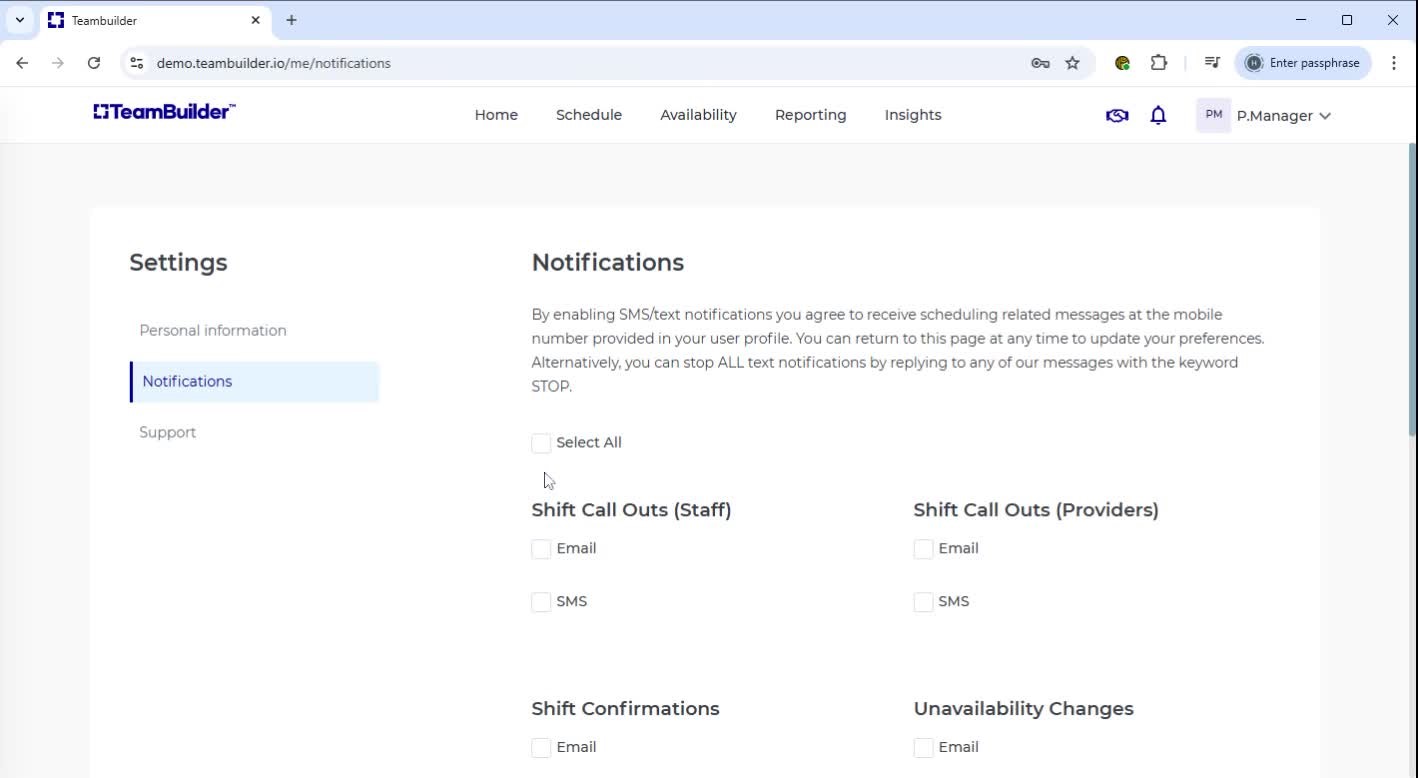Click the password key icon in address bar
This screenshot has width=1418, height=778.
pos(1040,62)
